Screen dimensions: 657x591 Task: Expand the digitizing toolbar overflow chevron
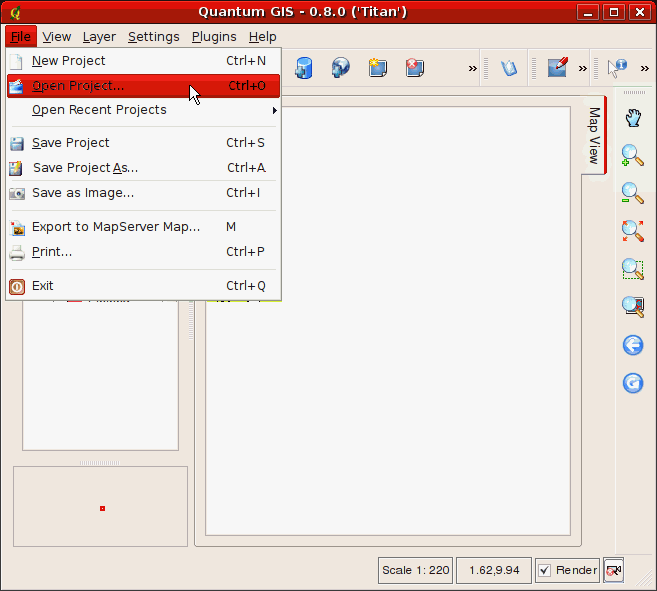coord(582,68)
